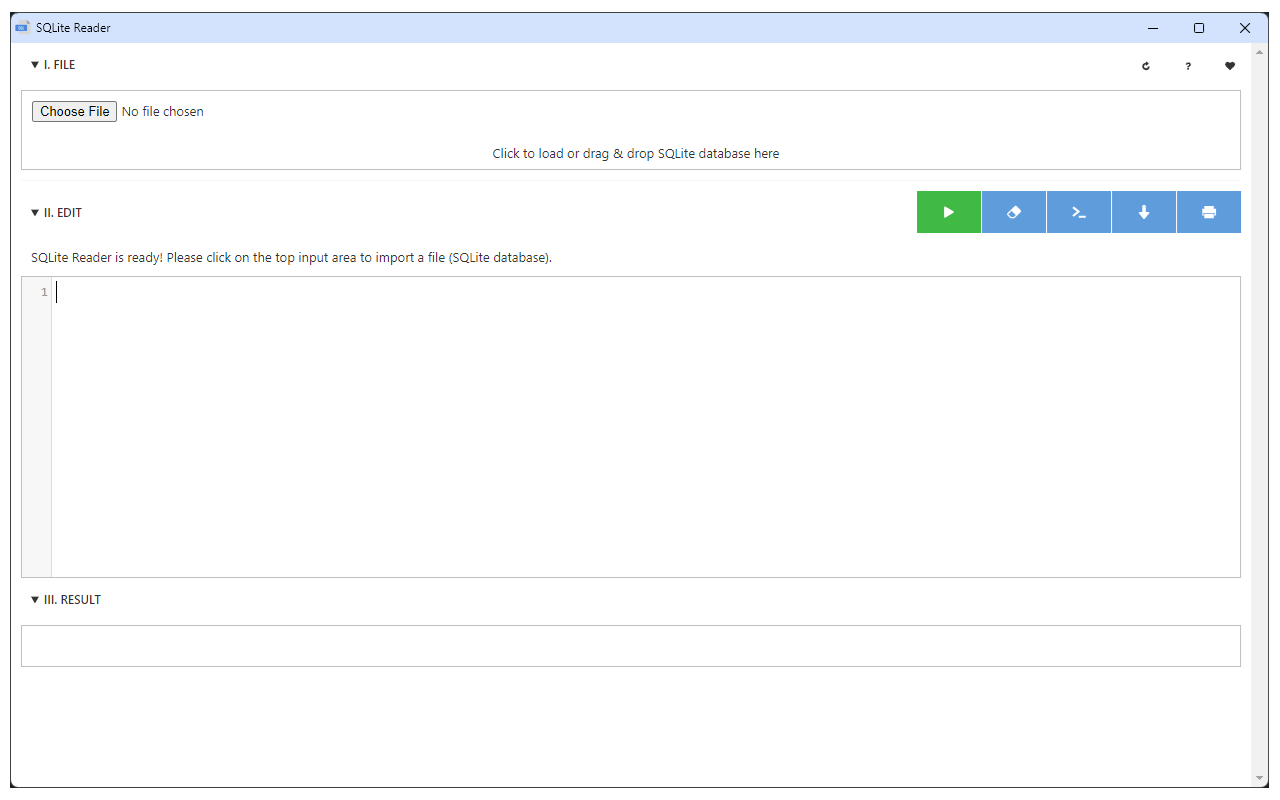Click the heart icon to support the app
Screen dimensions: 1280x800
[x=1230, y=66]
